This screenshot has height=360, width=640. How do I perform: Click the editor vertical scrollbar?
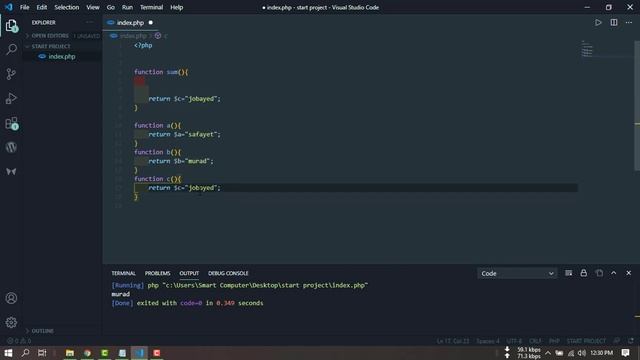point(637,105)
